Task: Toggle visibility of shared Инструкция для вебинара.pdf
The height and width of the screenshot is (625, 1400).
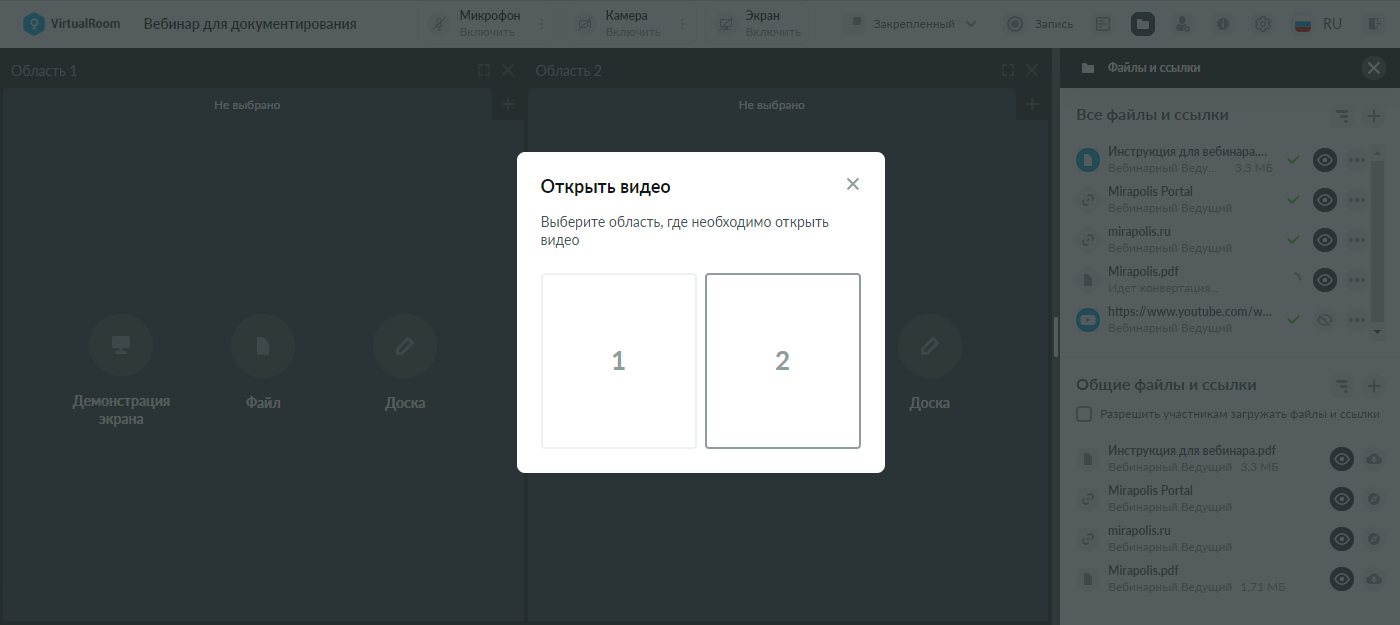Action: coord(1342,459)
